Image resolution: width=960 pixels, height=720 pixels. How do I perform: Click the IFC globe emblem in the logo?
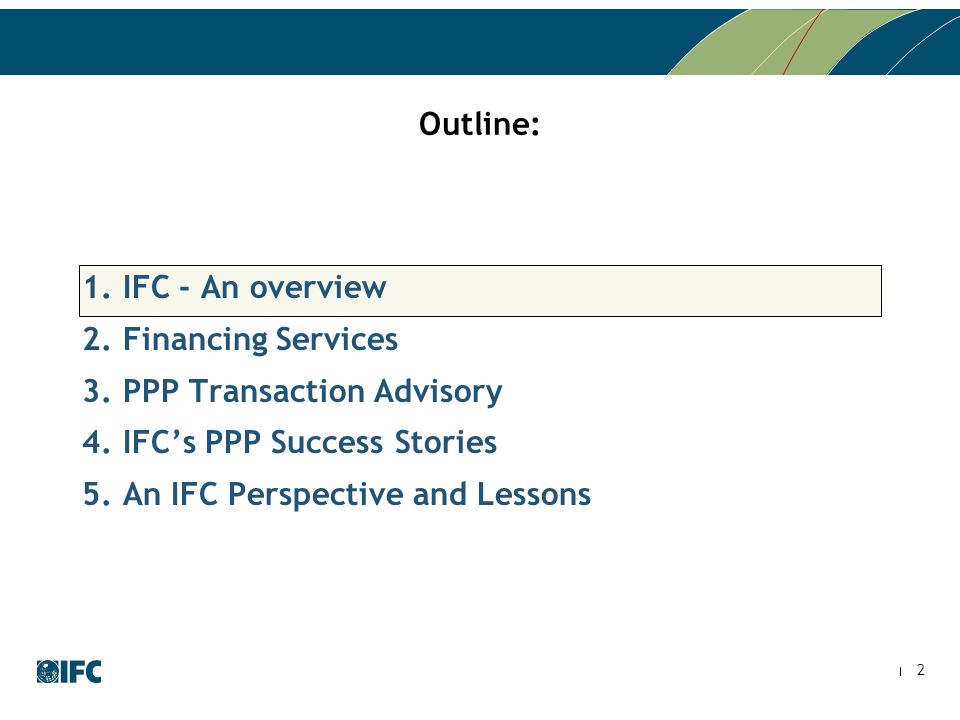pyautogui.click(x=48, y=672)
